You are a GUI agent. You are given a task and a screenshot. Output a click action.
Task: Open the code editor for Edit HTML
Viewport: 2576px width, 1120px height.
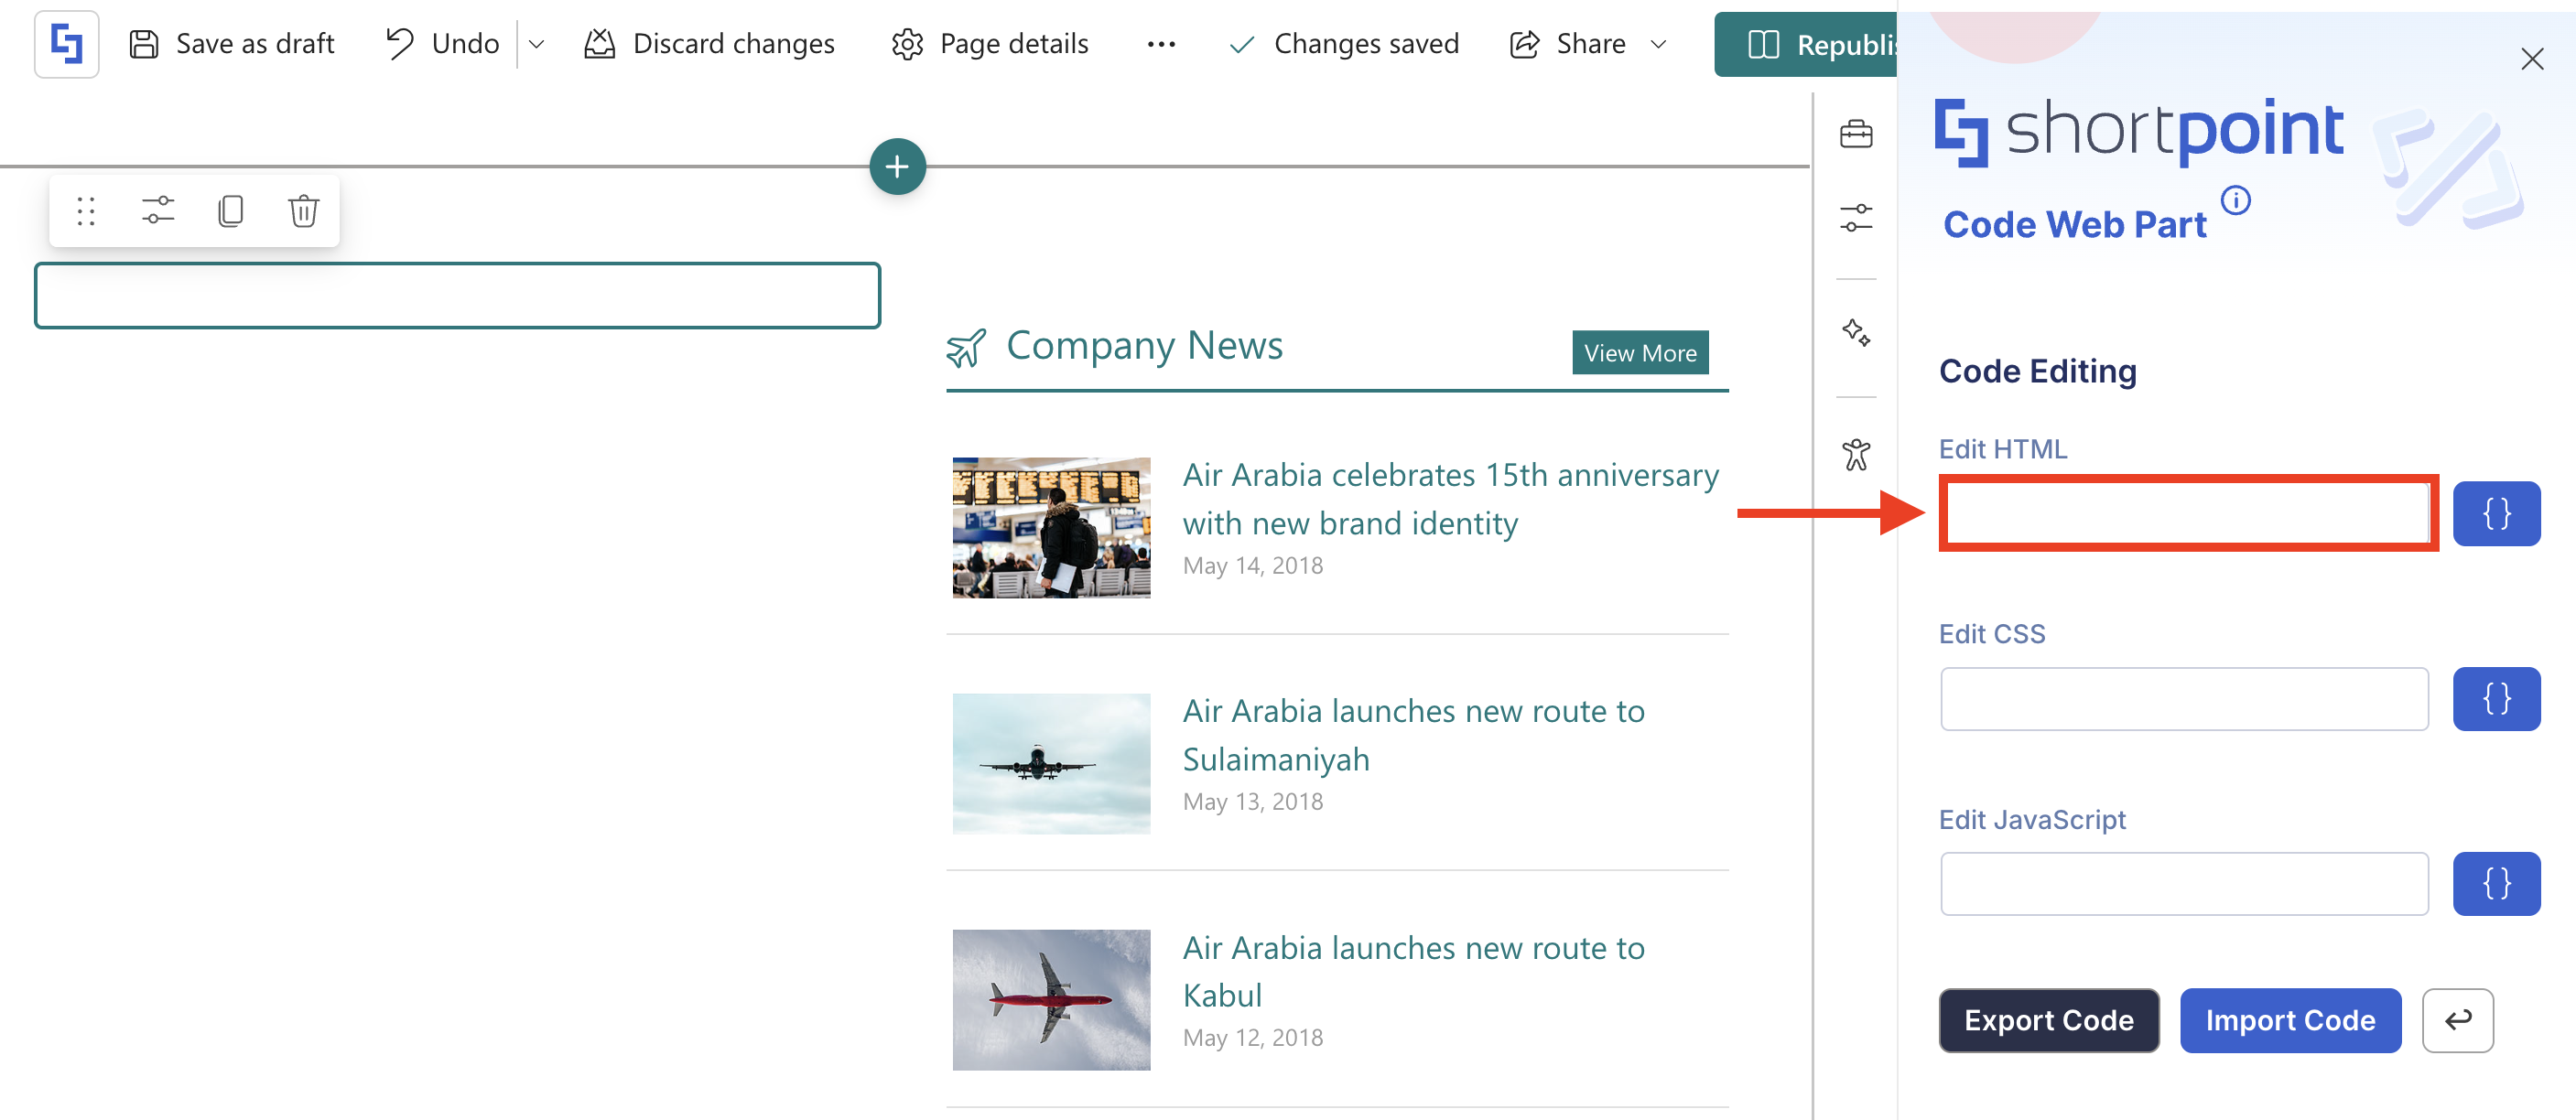(2495, 514)
